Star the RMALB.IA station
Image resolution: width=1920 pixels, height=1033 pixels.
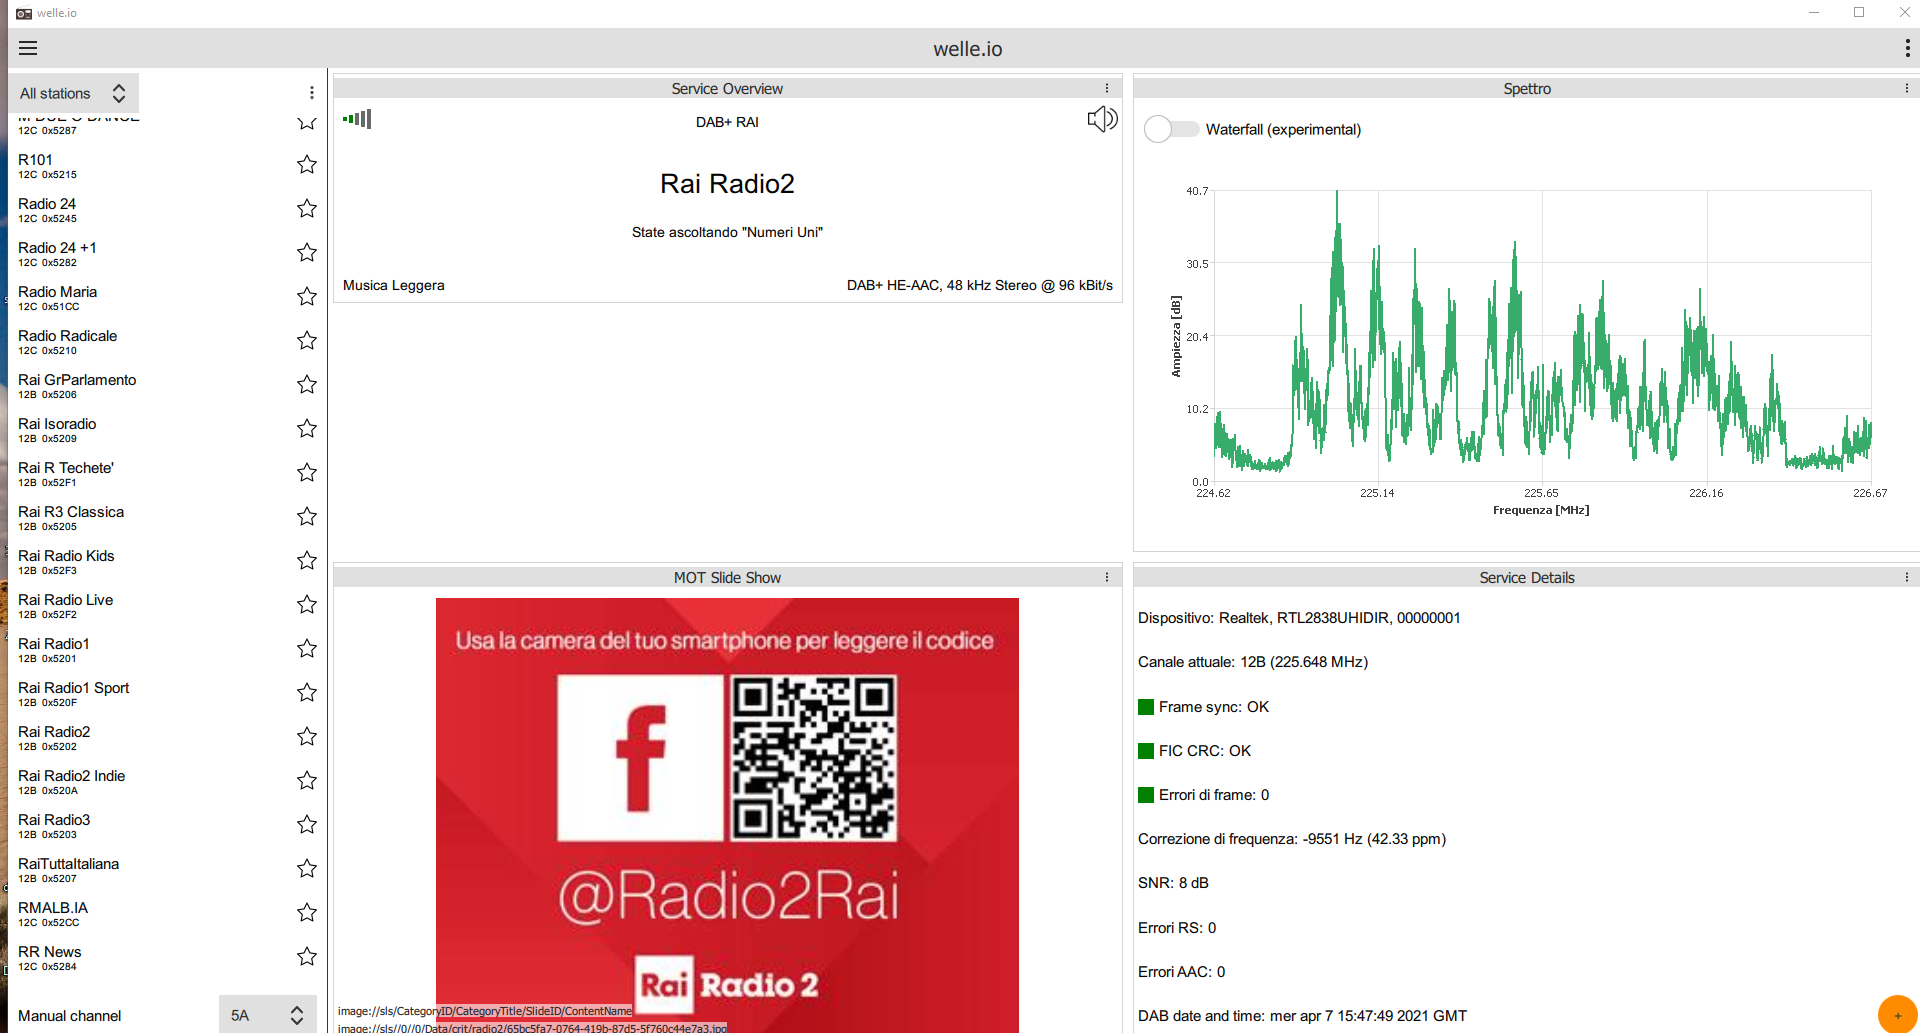click(307, 912)
